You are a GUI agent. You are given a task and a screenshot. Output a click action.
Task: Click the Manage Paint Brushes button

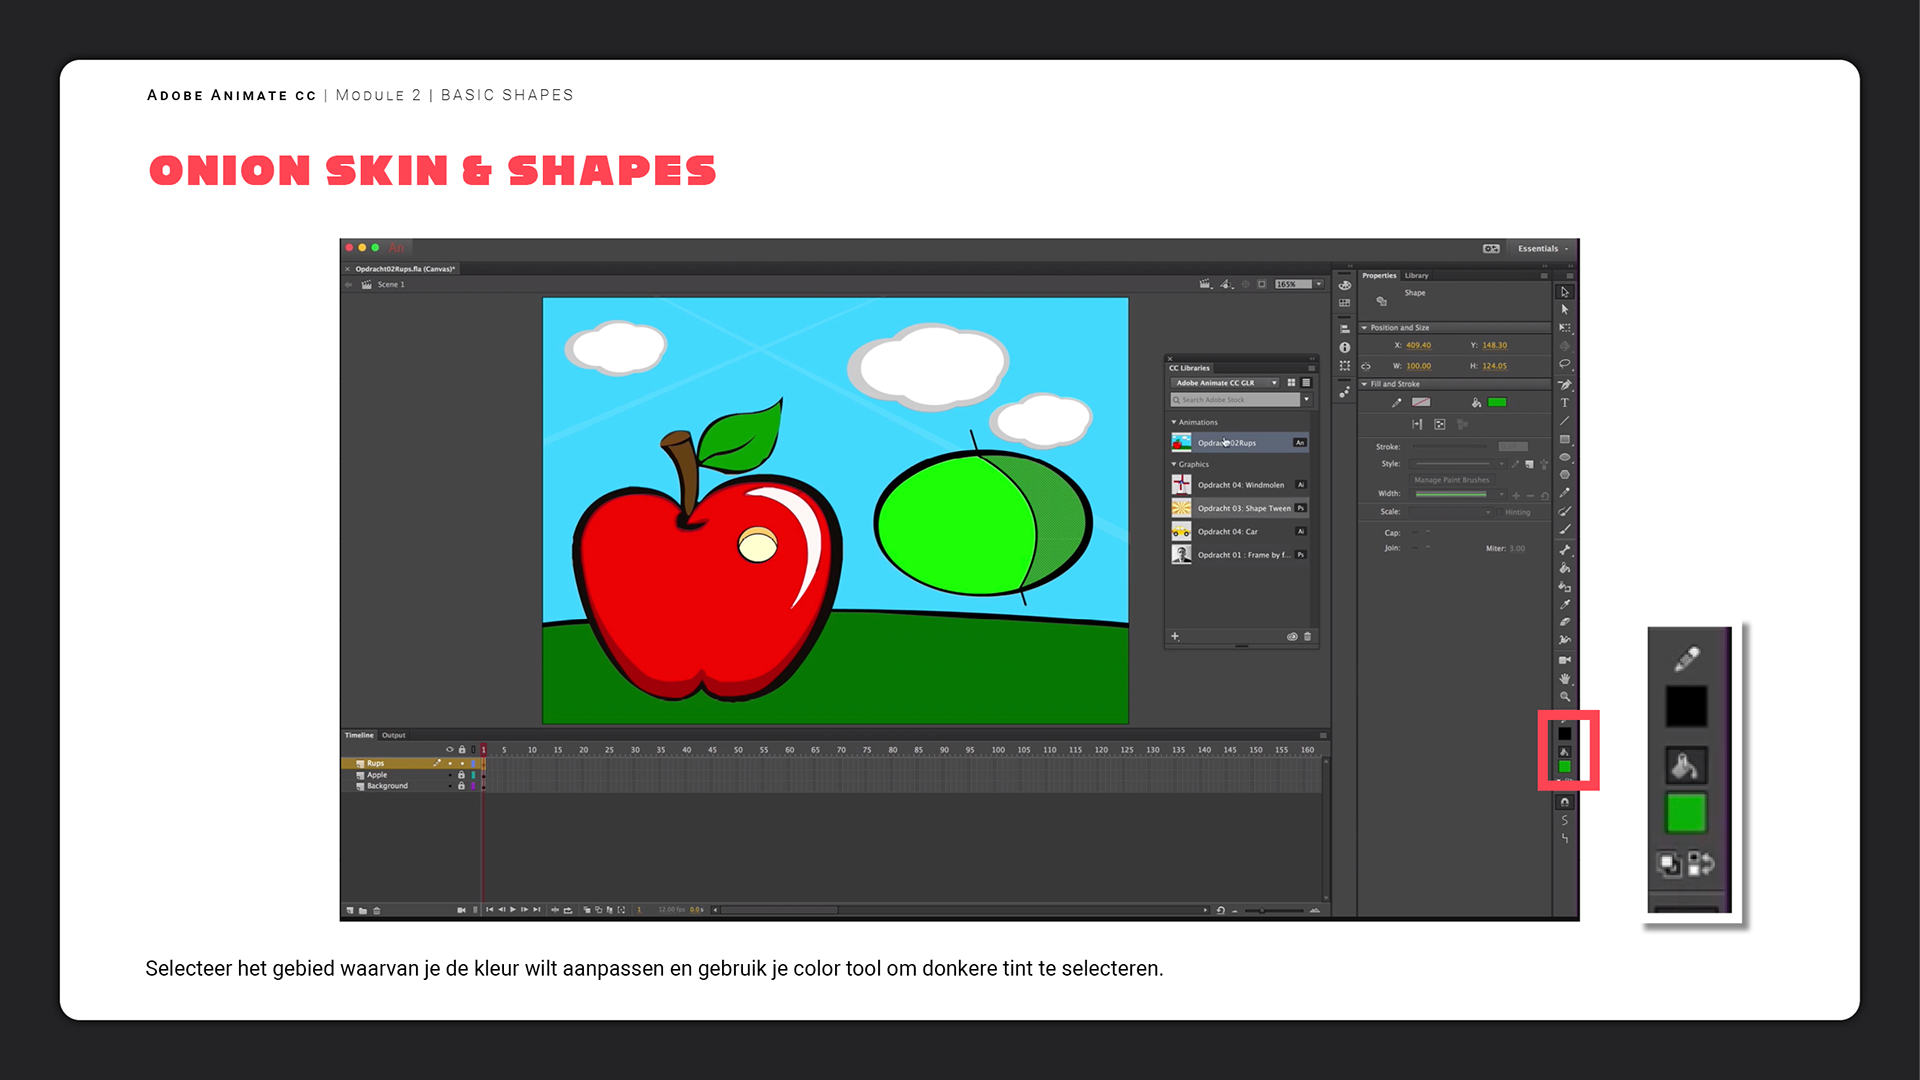[x=1451, y=480]
